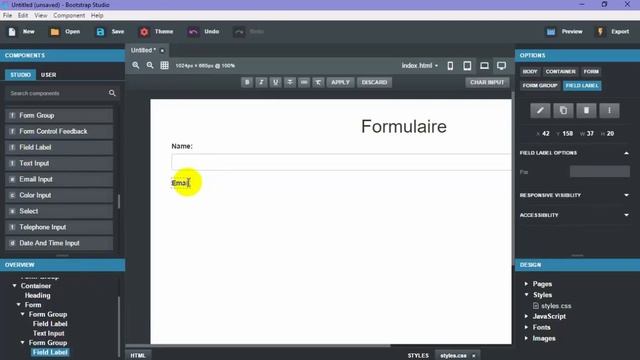The height and width of the screenshot is (360, 640).
Task: Select the Container breadcrumb button
Action: pos(560,71)
